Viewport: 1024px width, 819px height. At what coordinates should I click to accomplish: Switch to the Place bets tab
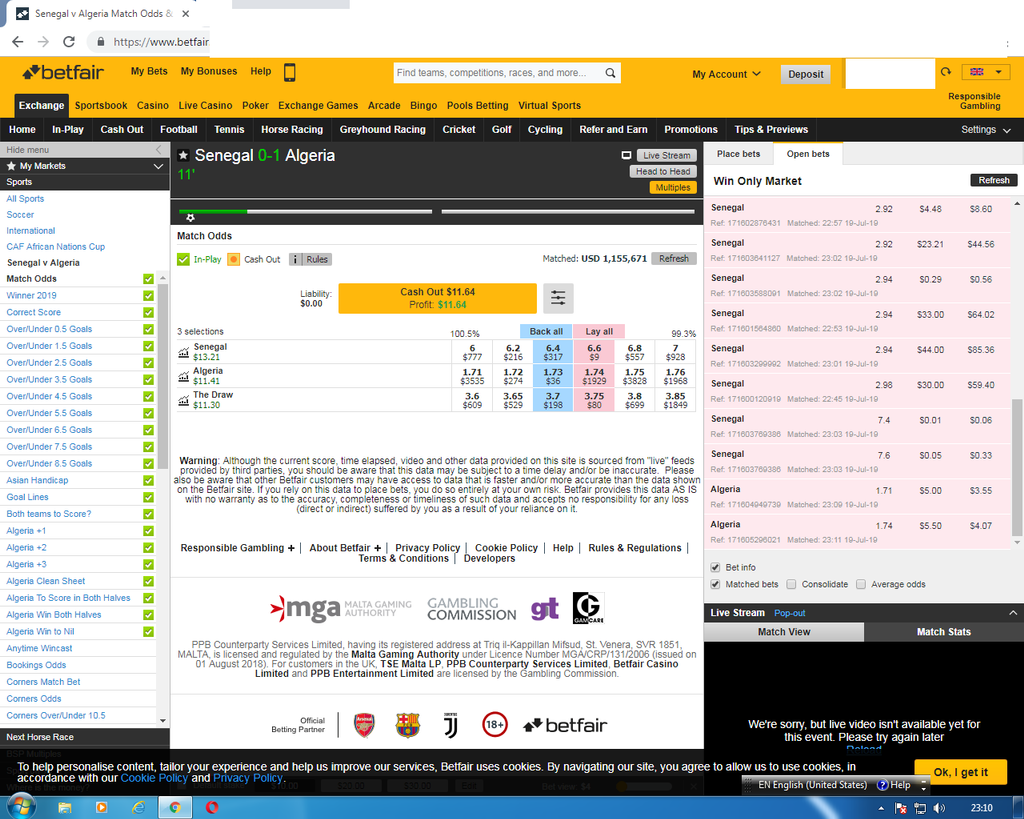pyautogui.click(x=739, y=154)
